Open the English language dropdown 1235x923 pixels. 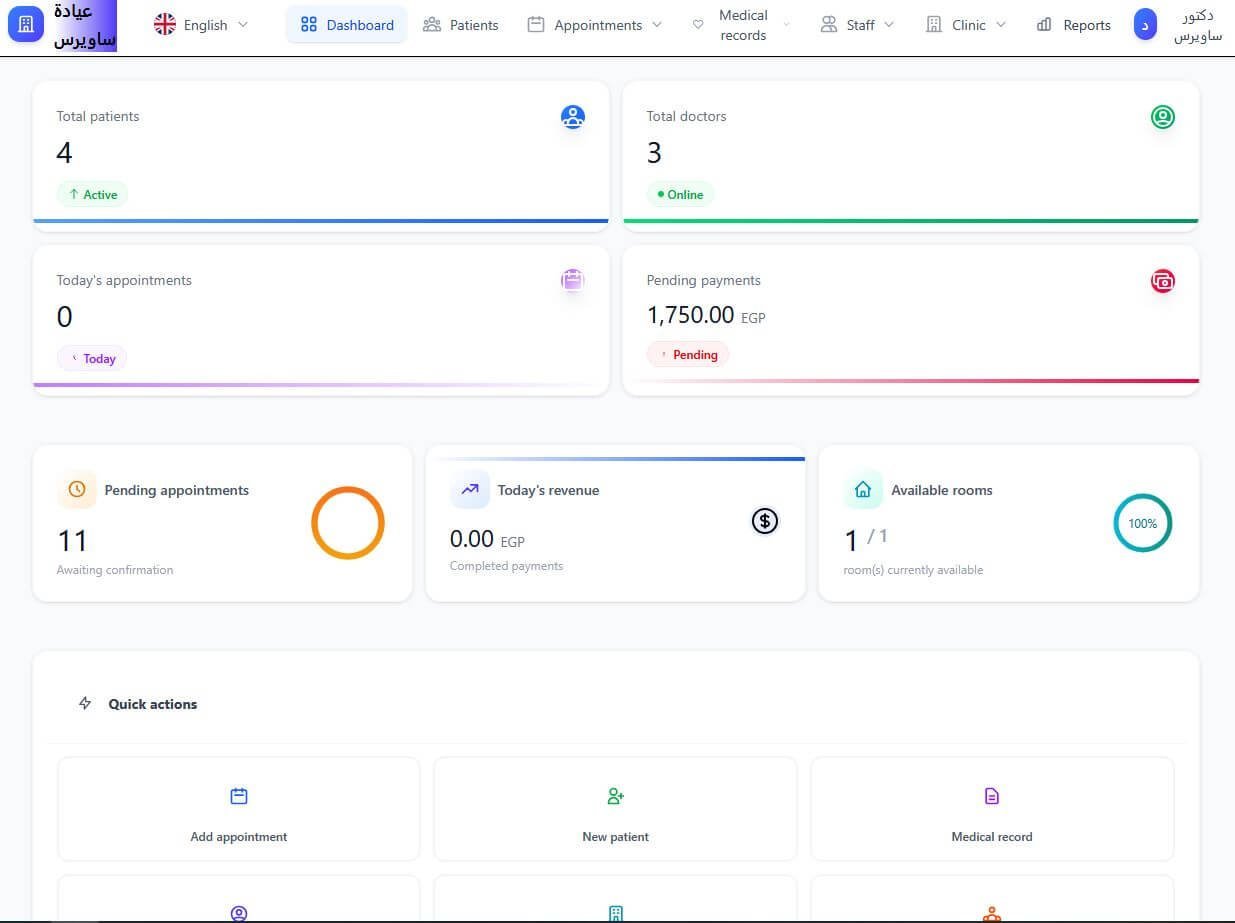pos(201,25)
